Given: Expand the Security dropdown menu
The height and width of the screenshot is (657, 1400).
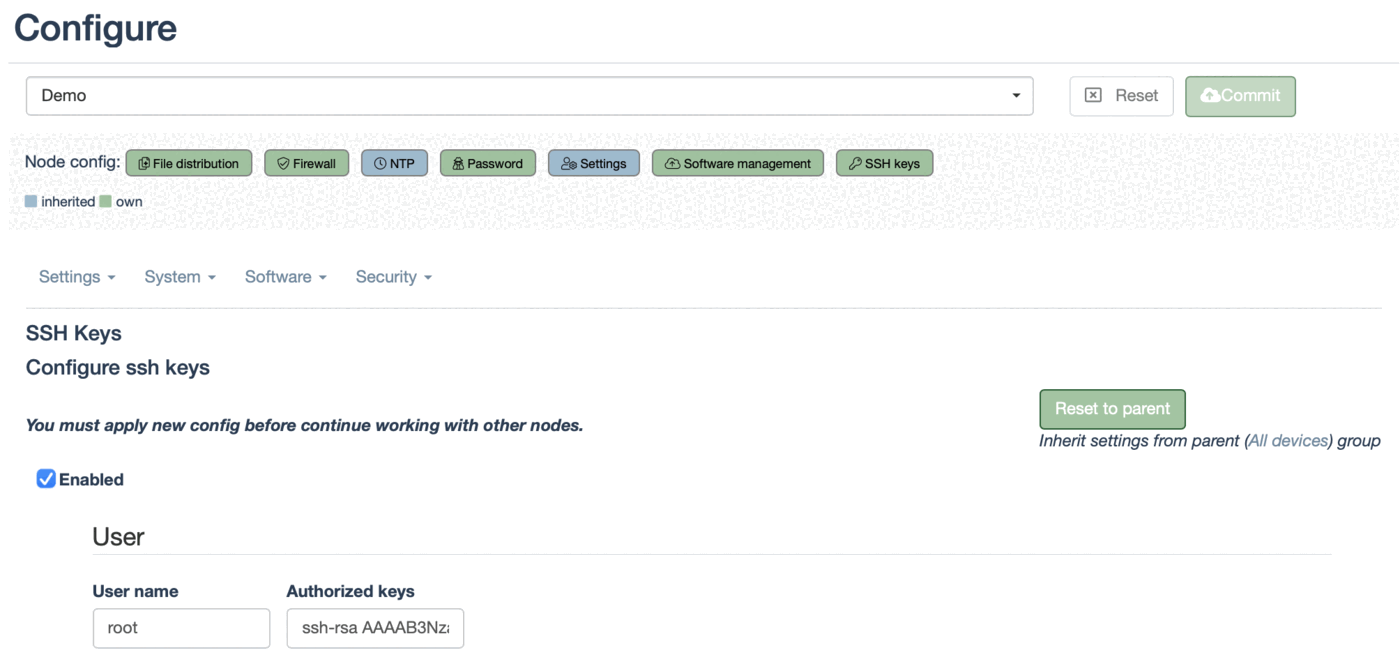Looking at the screenshot, I should tap(393, 277).
